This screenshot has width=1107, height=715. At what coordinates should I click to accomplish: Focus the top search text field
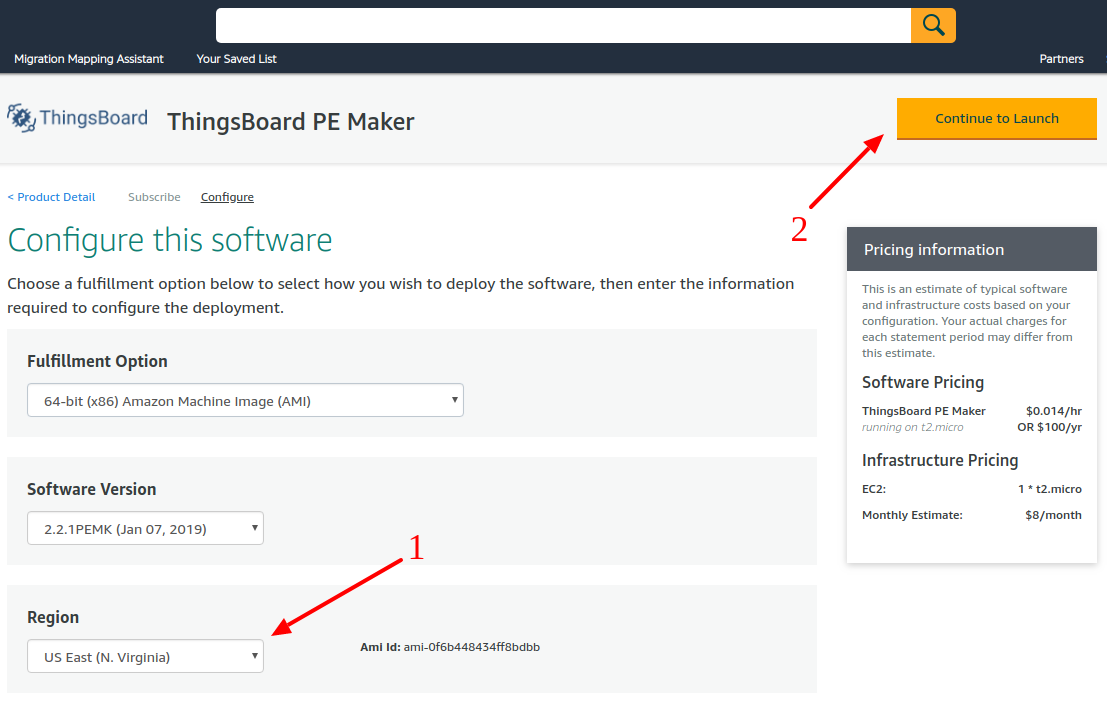point(563,25)
